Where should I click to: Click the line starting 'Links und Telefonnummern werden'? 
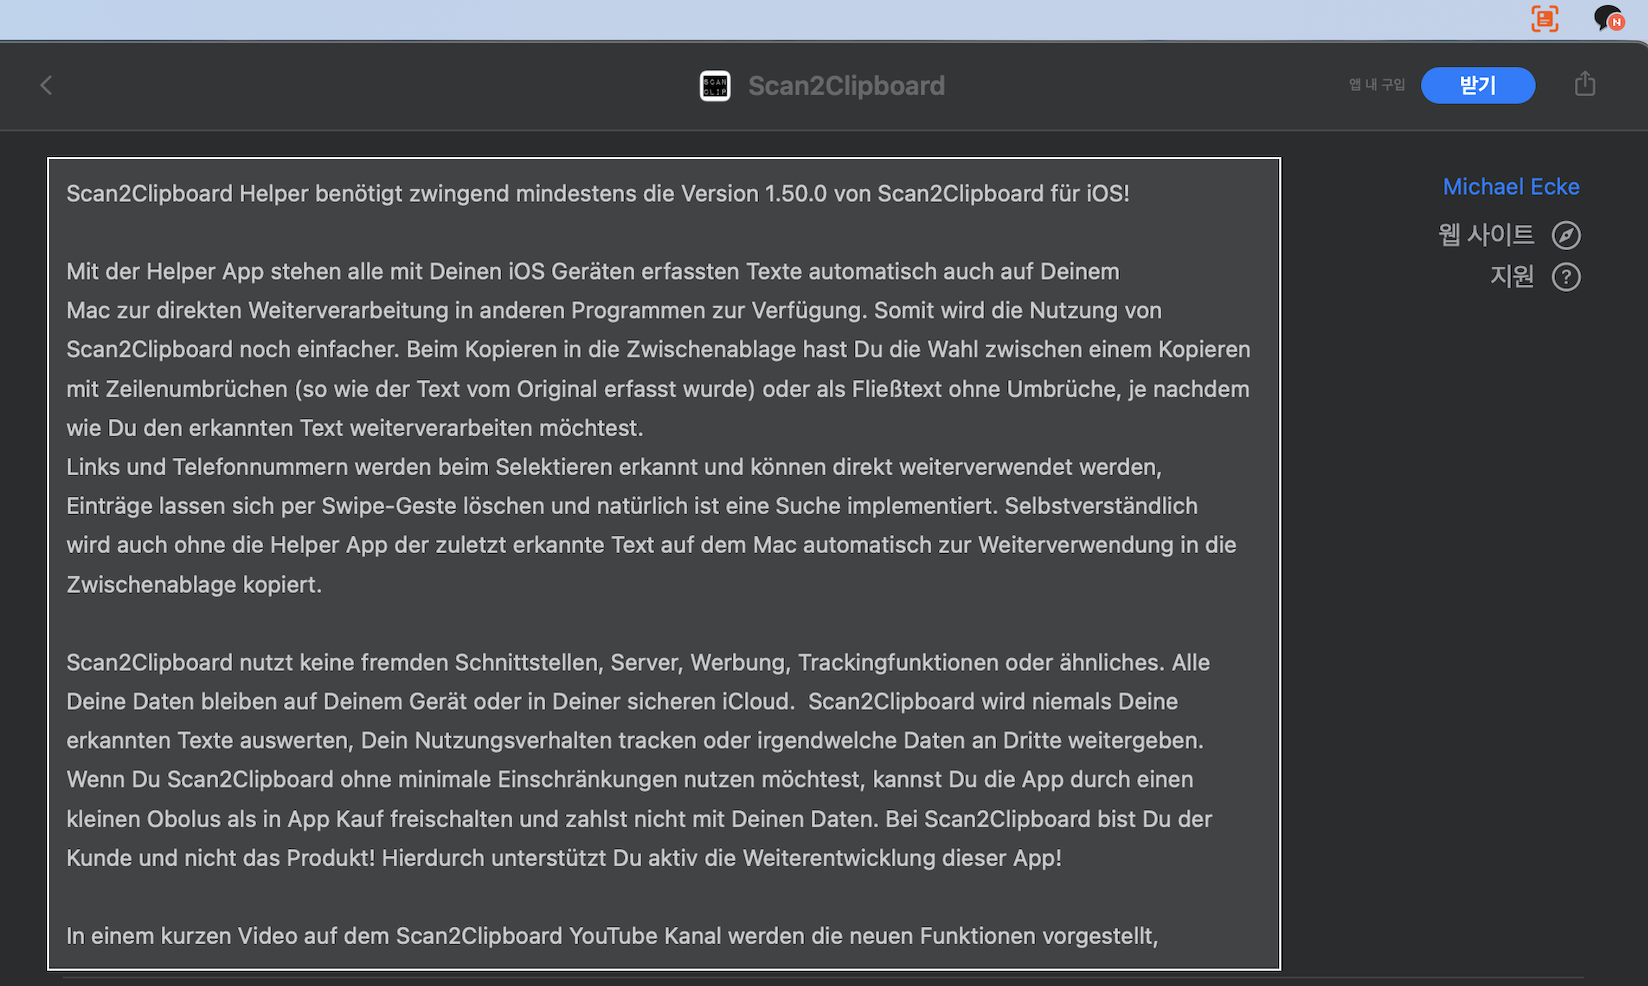click(x=614, y=467)
